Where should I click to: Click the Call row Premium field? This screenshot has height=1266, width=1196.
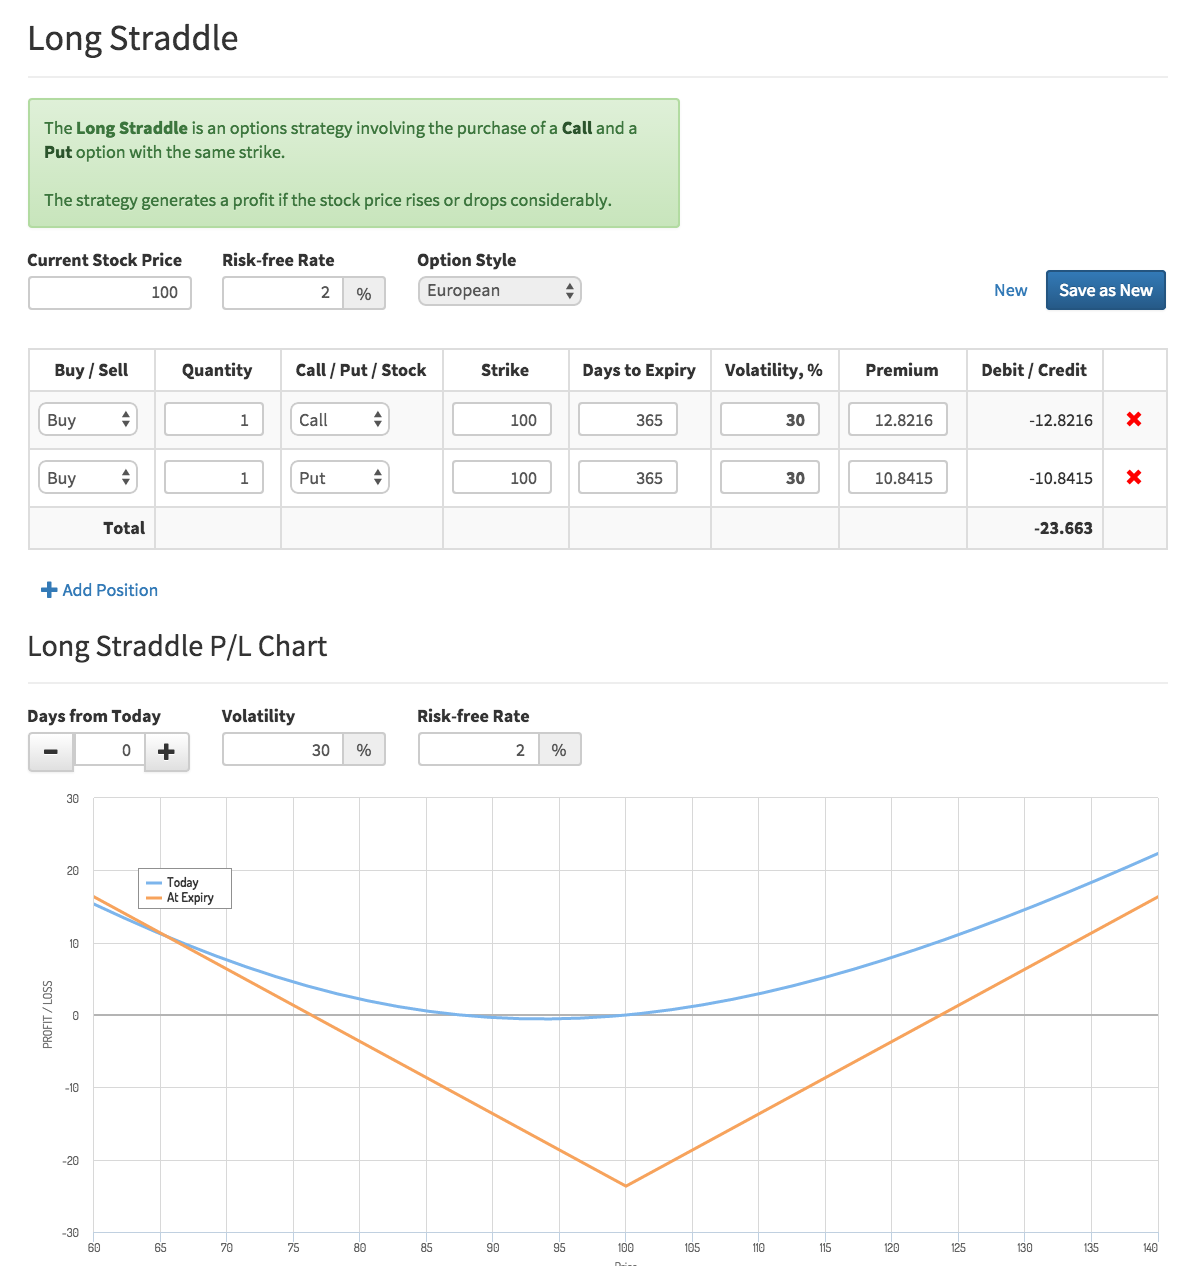897,420
